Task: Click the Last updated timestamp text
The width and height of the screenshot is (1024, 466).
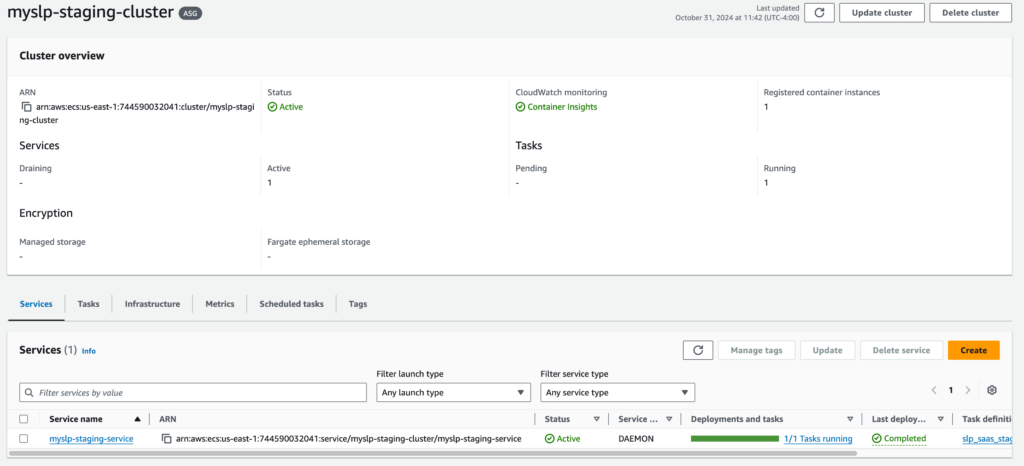Action: click(737, 14)
